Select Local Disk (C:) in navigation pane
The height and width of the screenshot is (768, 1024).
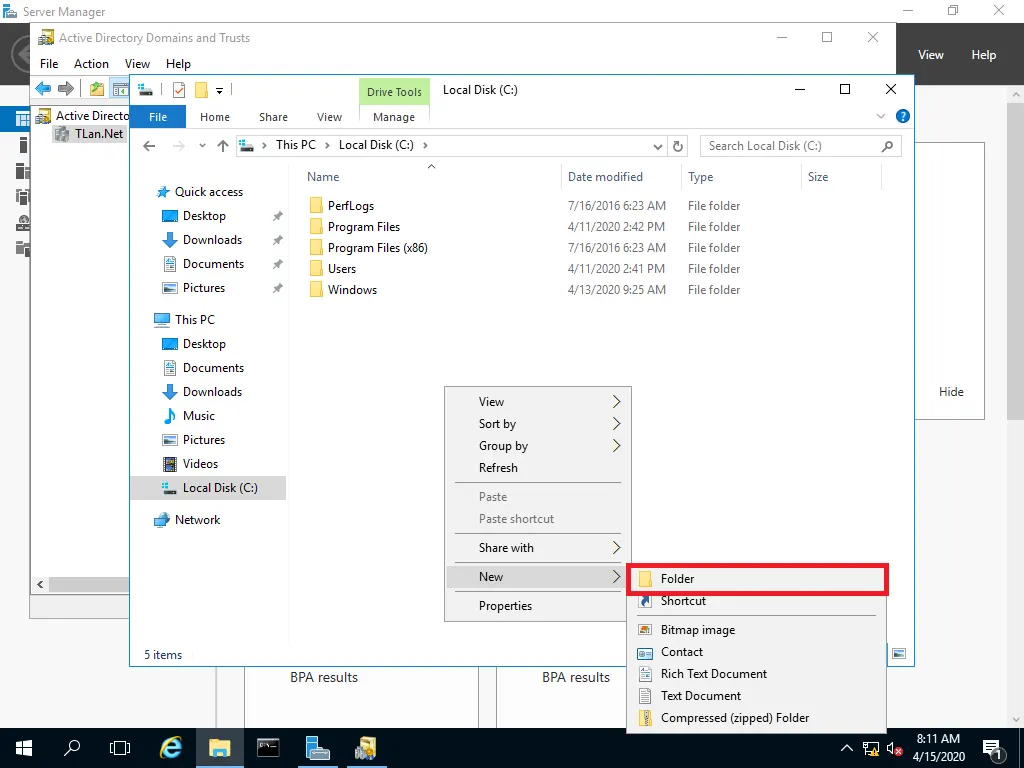click(x=208, y=488)
